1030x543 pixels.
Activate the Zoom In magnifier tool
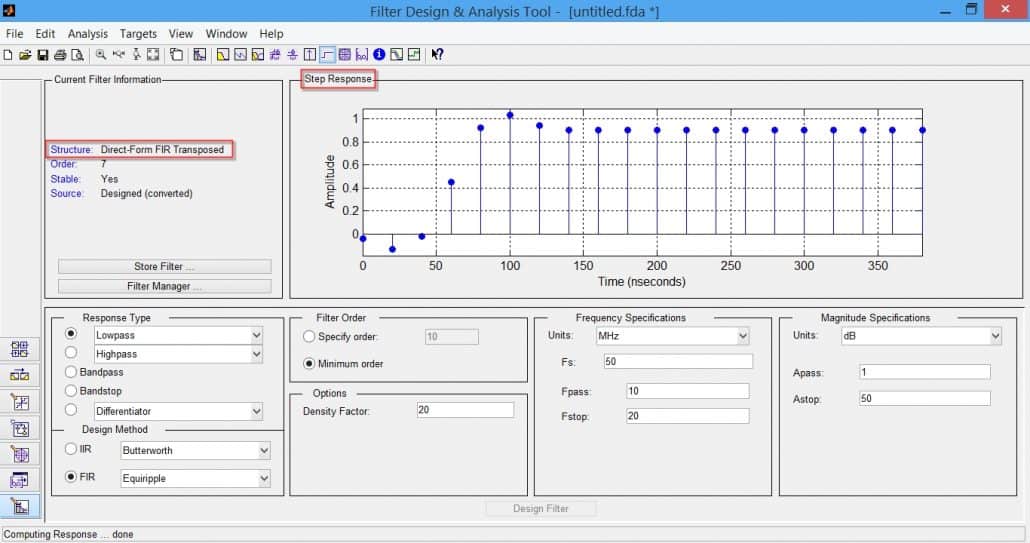coord(101,55)
